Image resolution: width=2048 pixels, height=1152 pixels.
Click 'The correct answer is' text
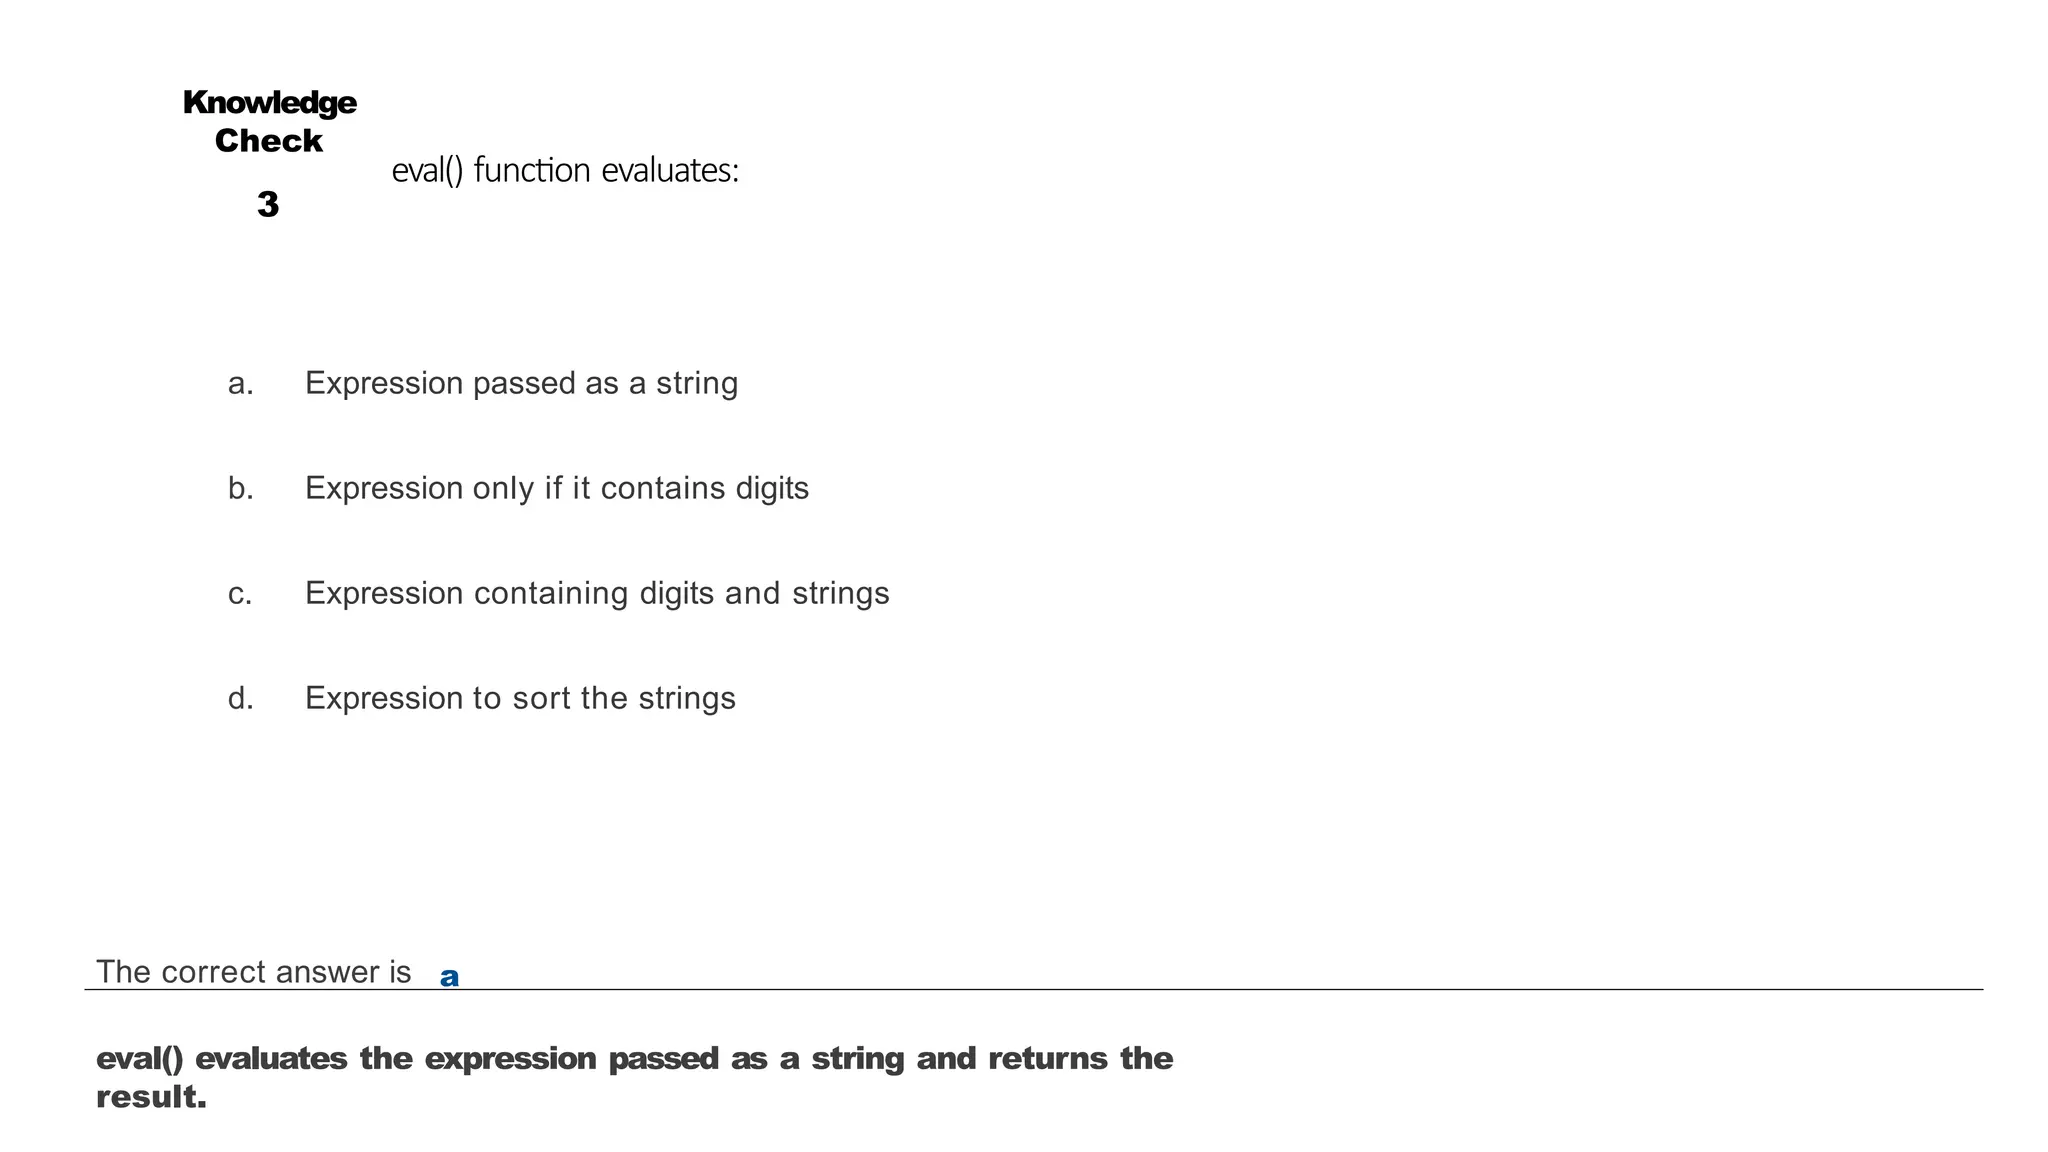253,972
